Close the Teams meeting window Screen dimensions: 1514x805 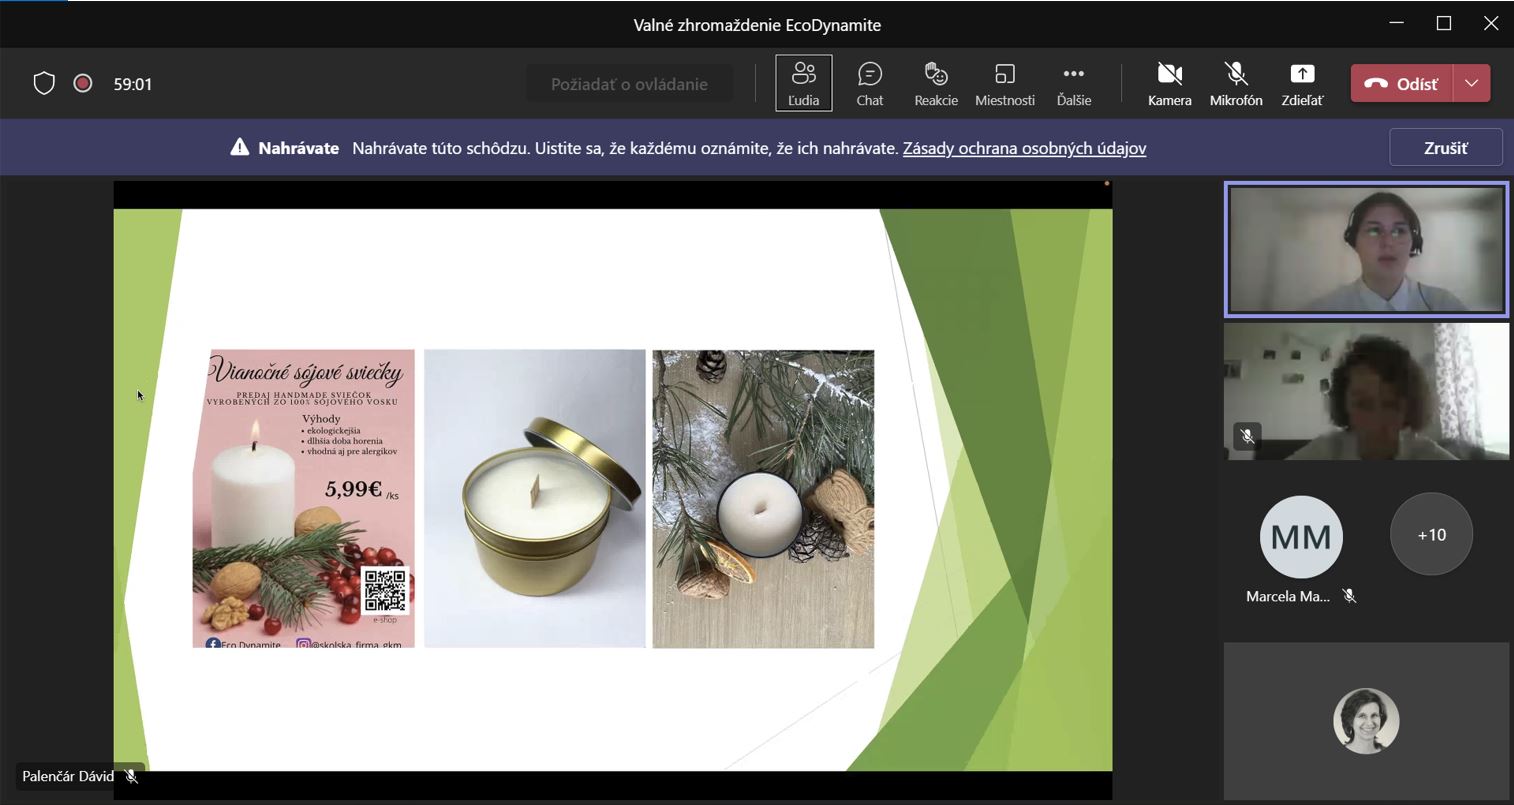point(1491,24)
